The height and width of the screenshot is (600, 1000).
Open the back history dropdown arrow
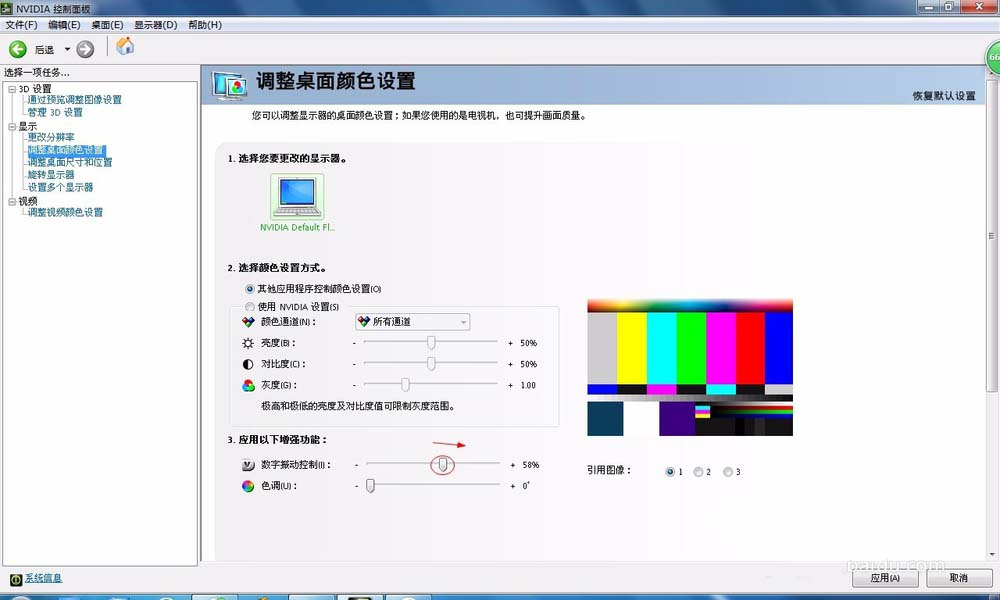point(67,49)
